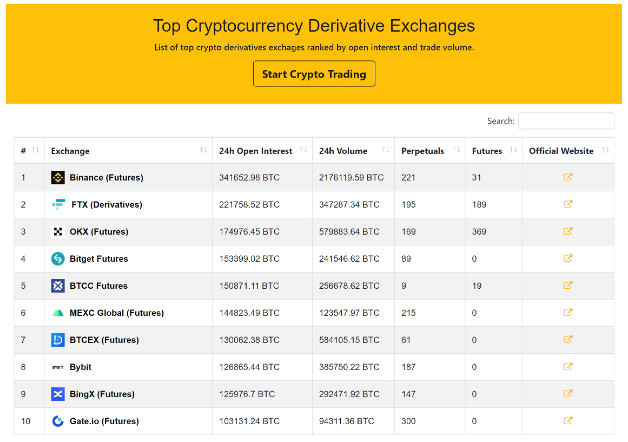
Task: Open FTX (Derivatives) official website link icon
Action: tap(568, 204)
